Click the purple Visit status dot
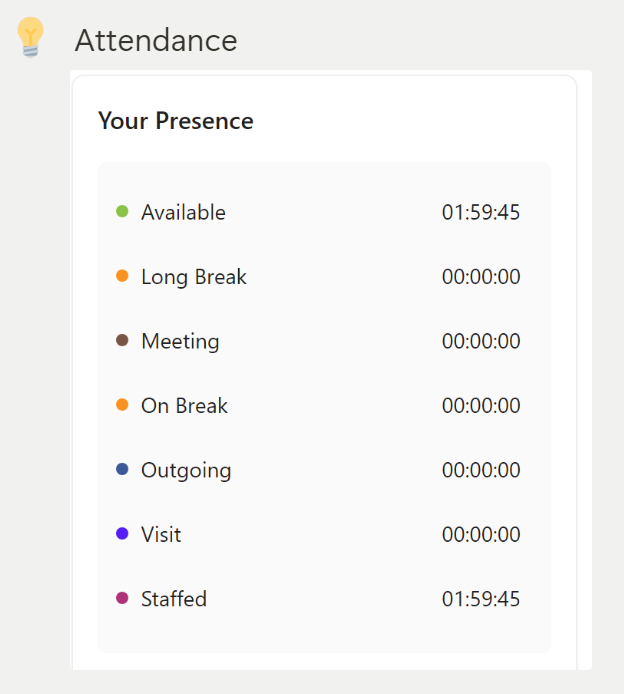 123,534
